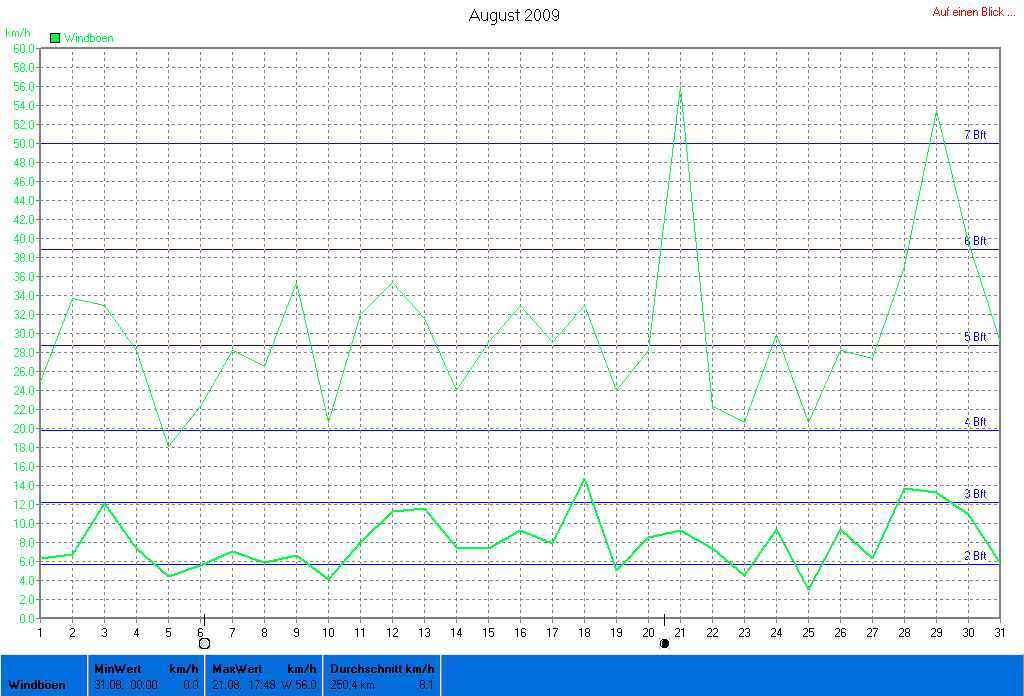Click the '0.0' y-axis label
Screen dimensions: 1024x696
pos(27,619)
